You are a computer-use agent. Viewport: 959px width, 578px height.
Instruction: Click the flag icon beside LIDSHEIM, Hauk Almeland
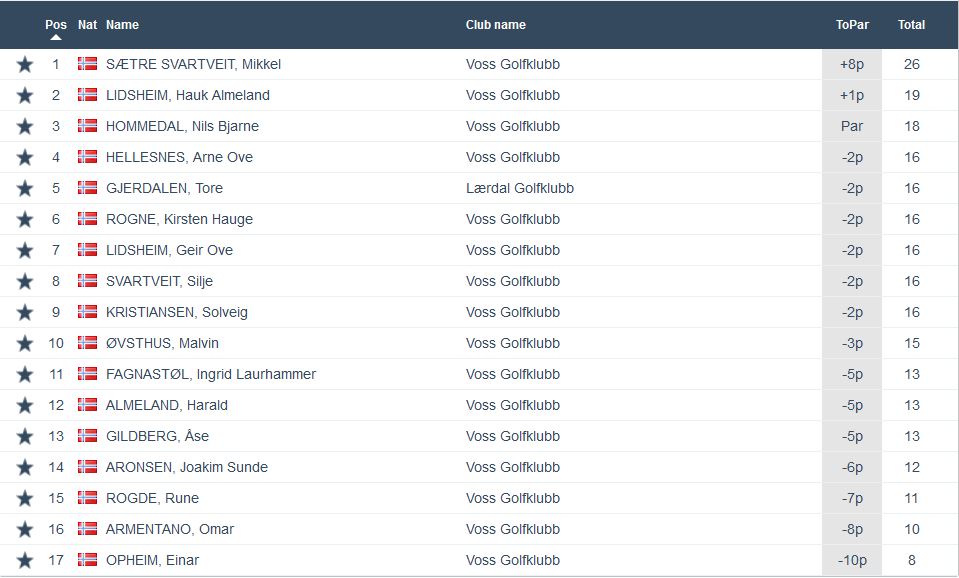[88, 94]
